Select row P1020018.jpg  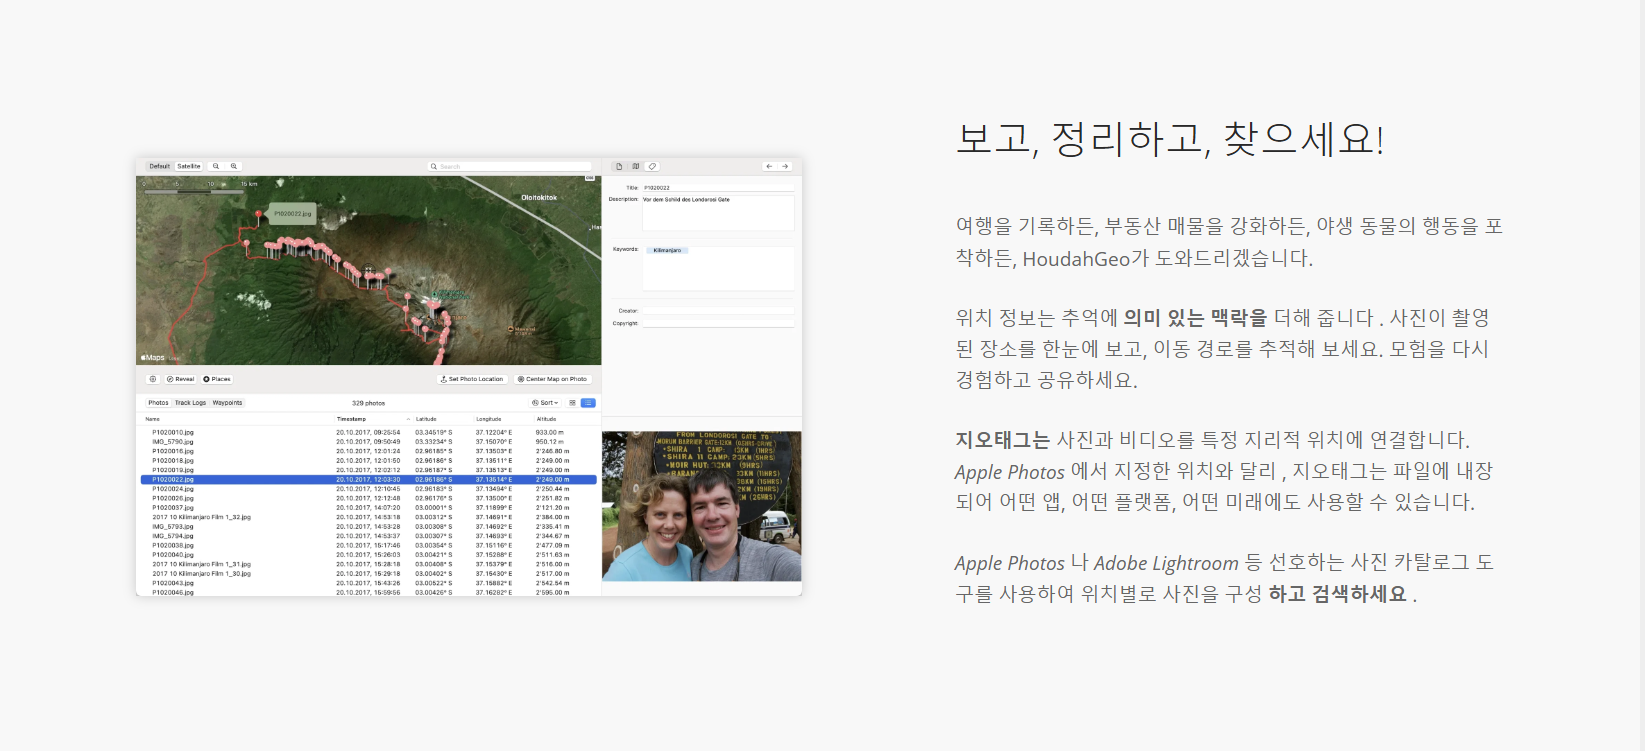tap(369, 461)
